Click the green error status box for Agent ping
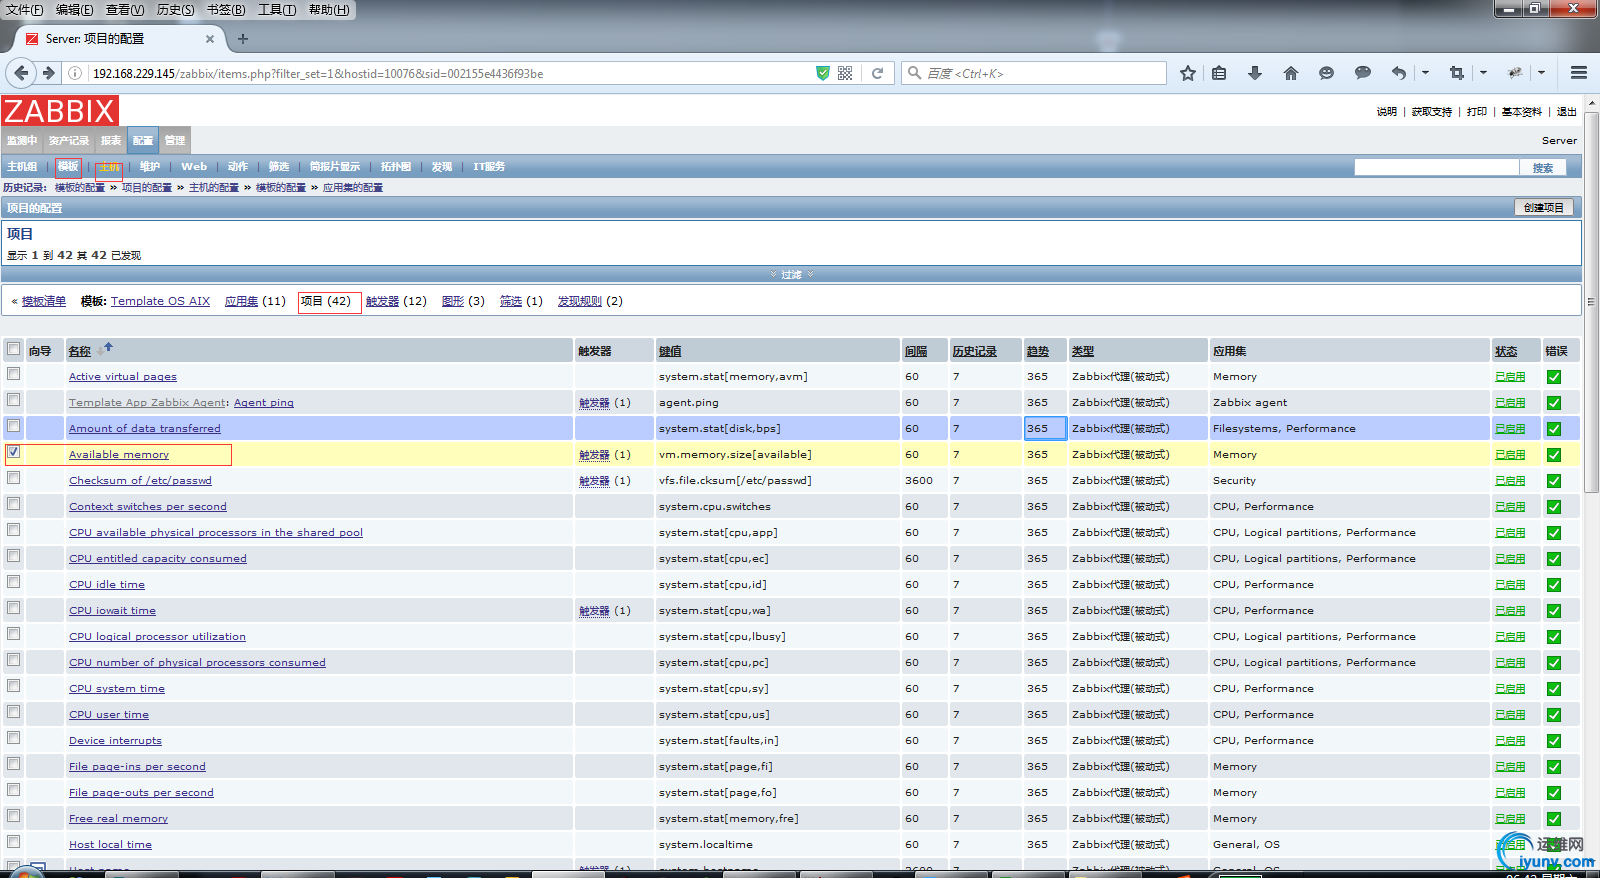Image resolution: width=1600 pixels, height=878 pixels. coord(1554,403)
